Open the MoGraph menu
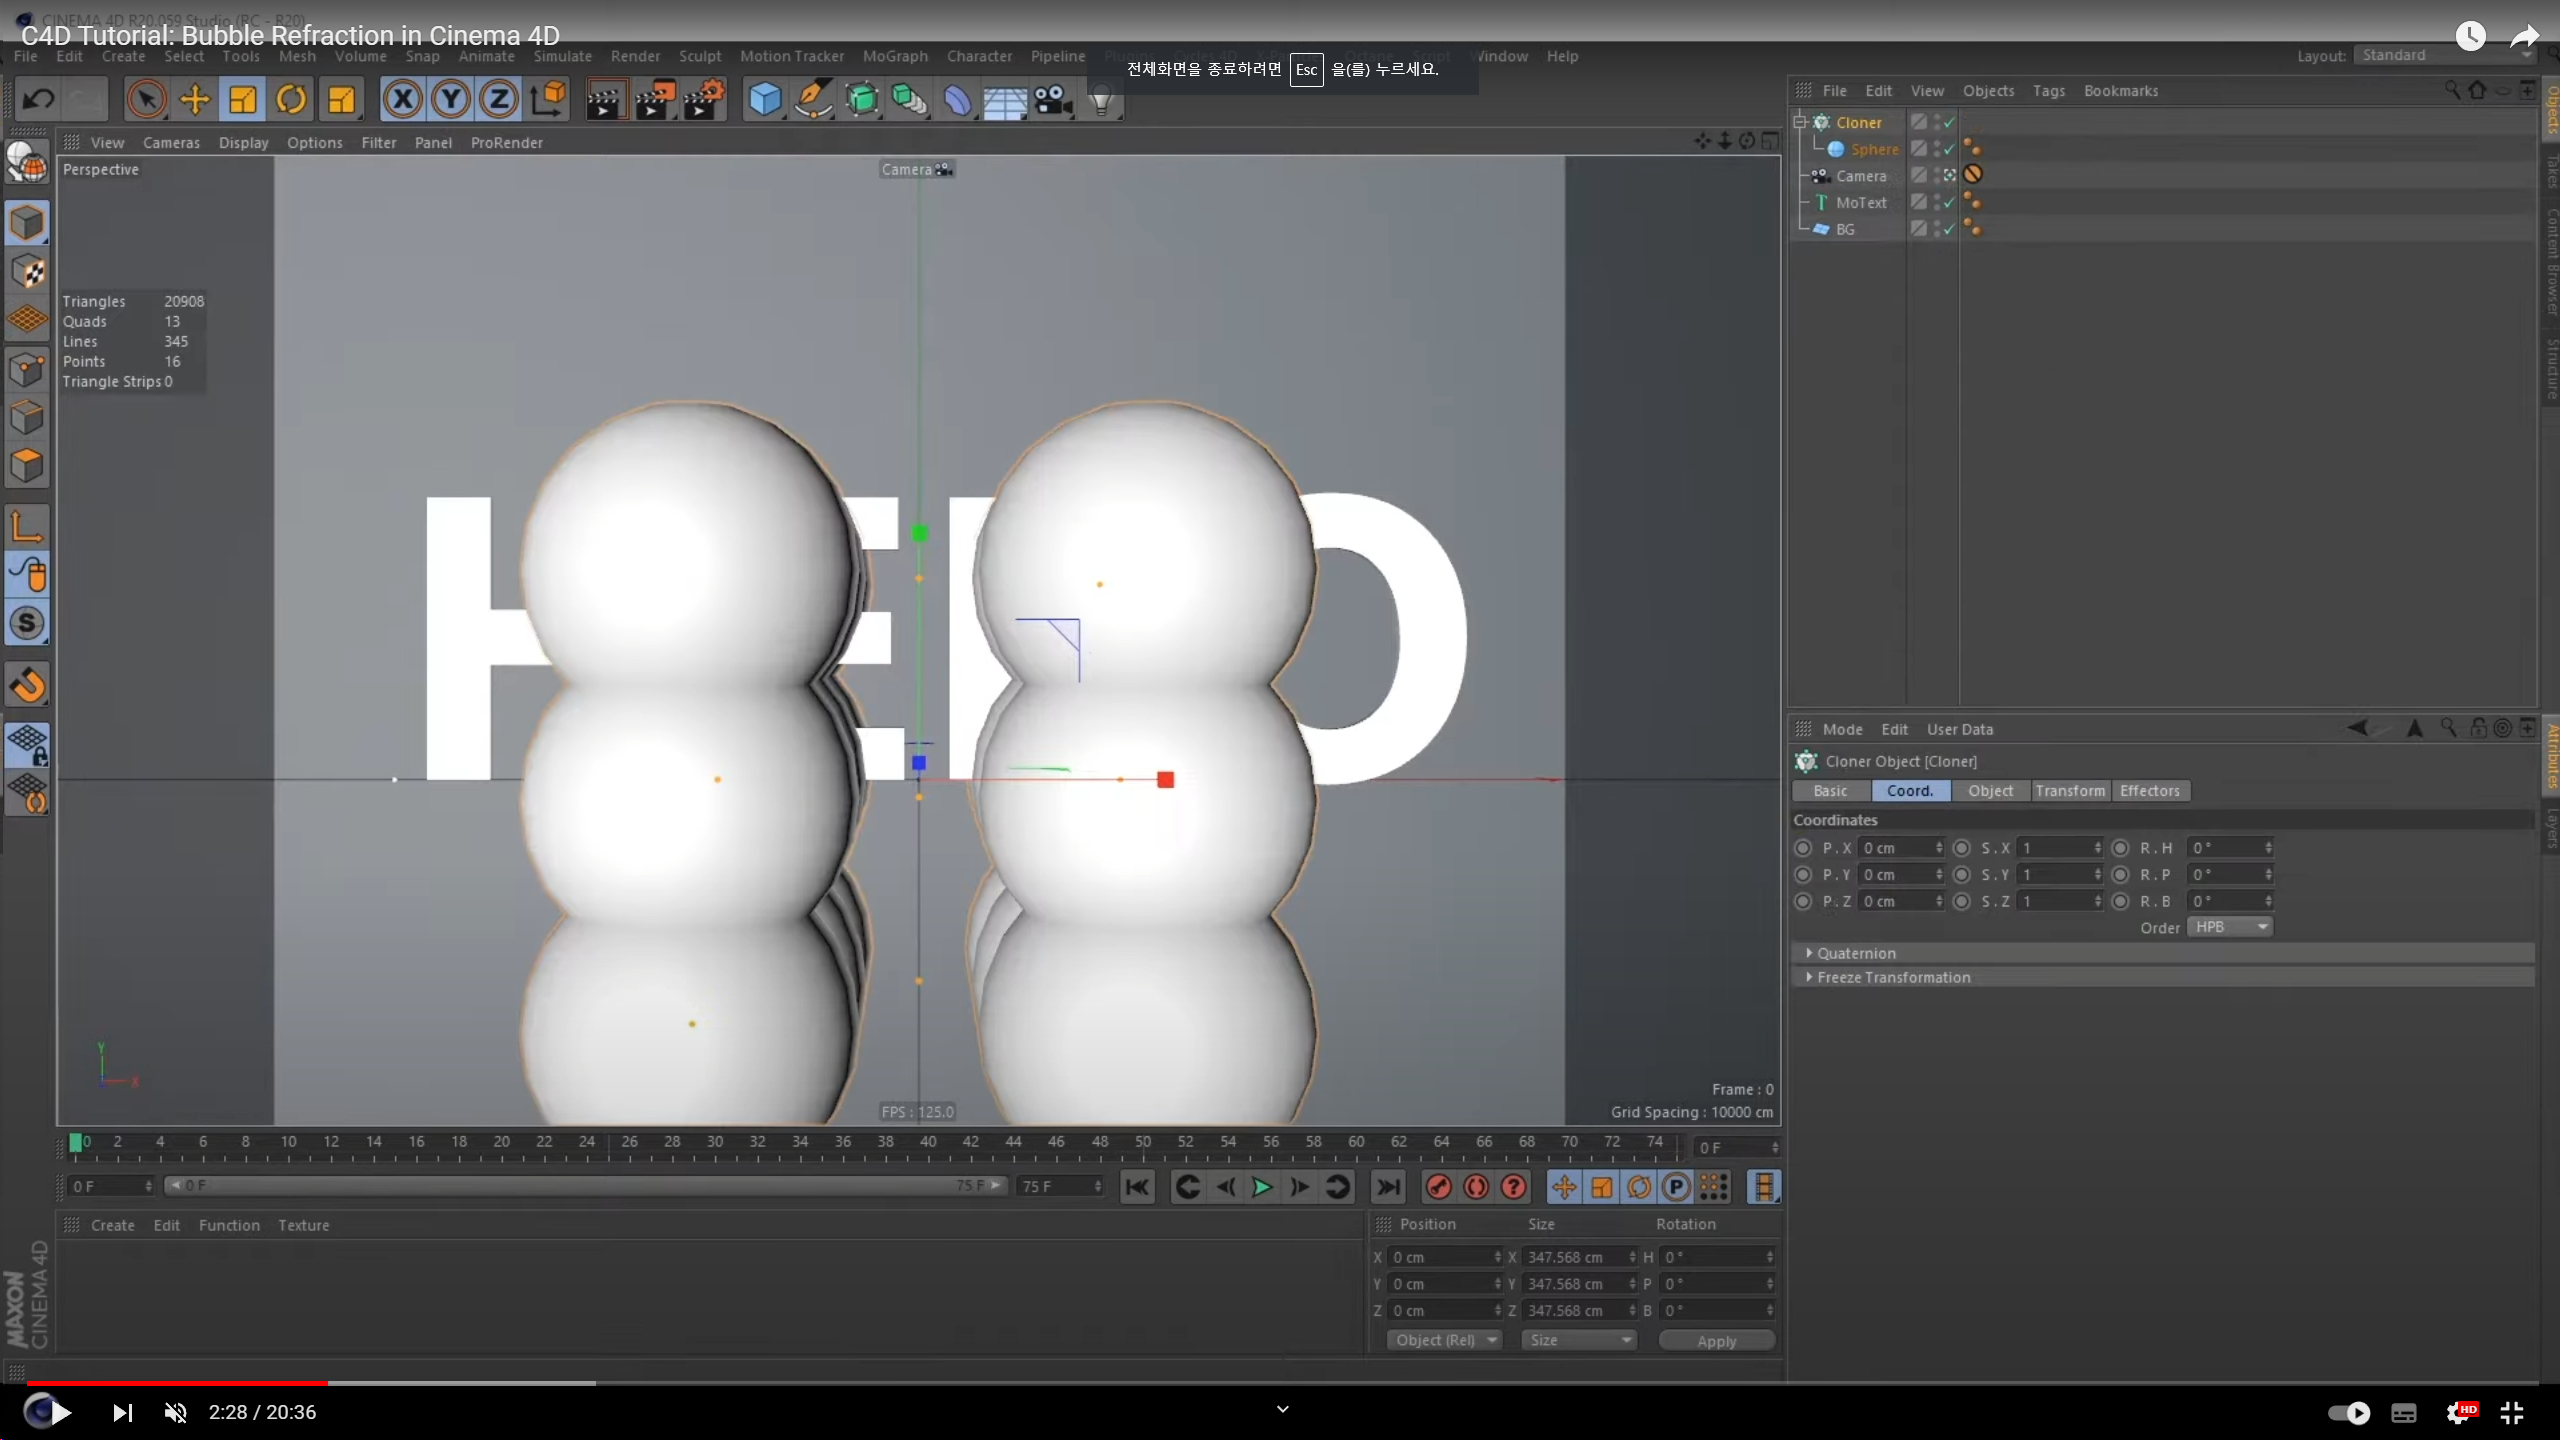 pos(895,56)
